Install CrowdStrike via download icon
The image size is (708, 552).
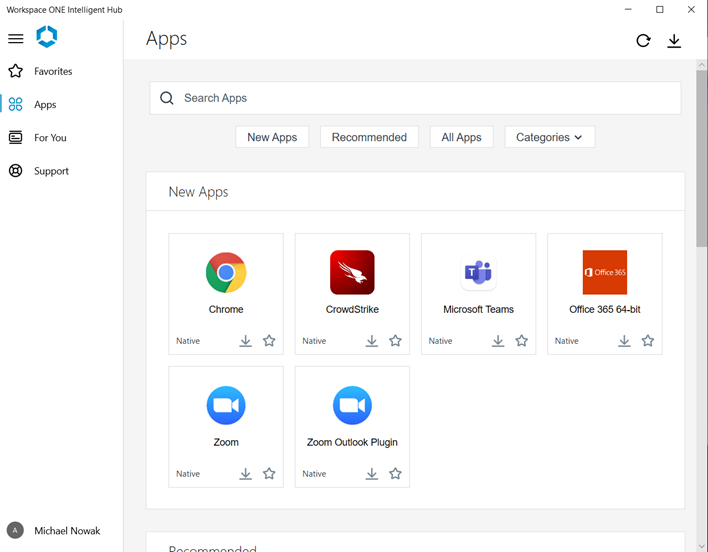(372, 341)
